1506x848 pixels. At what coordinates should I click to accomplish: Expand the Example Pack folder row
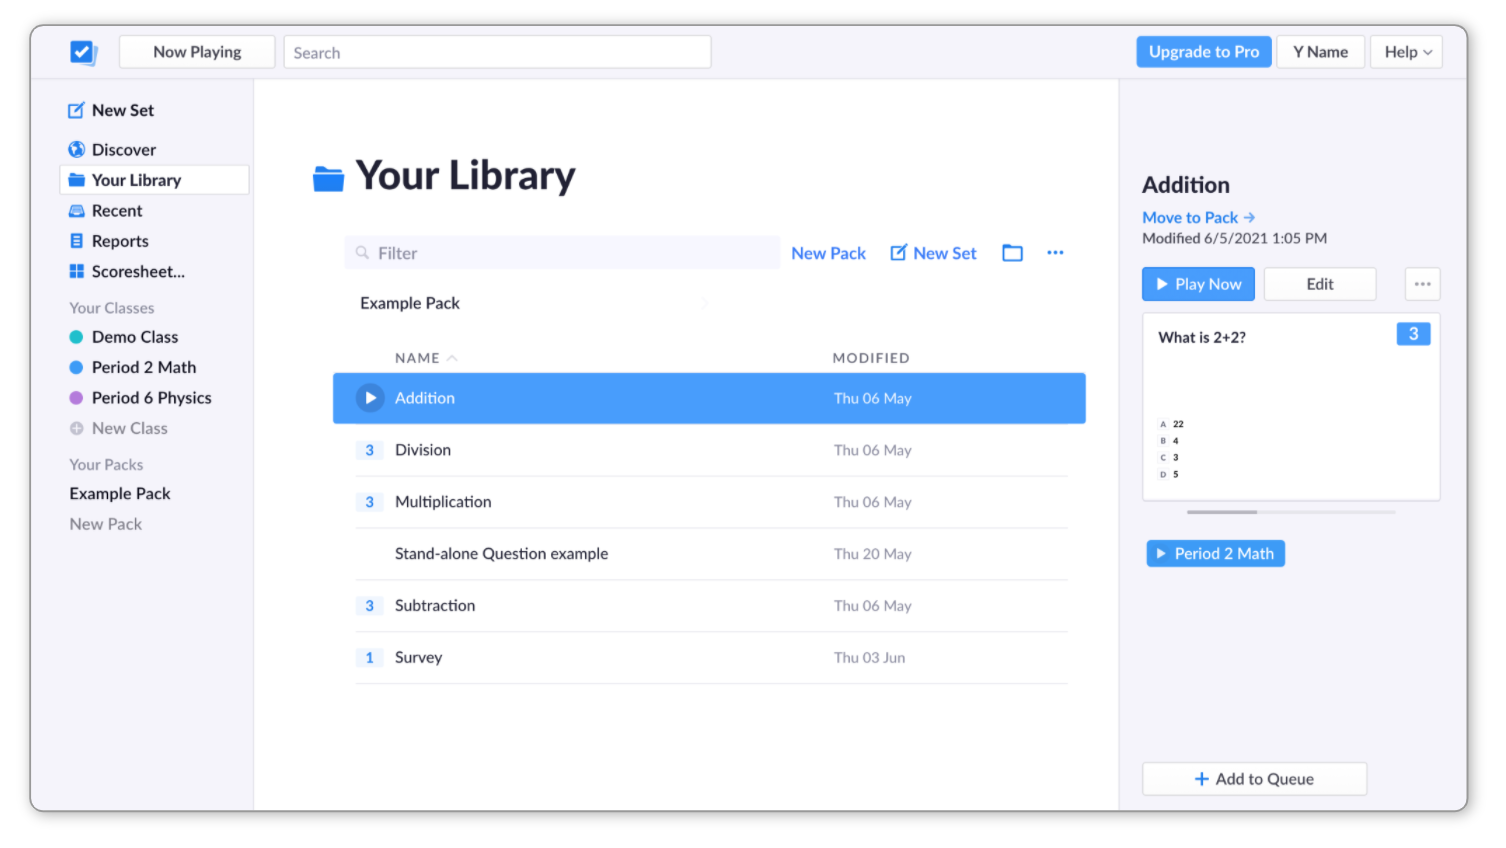coord(410,303)
